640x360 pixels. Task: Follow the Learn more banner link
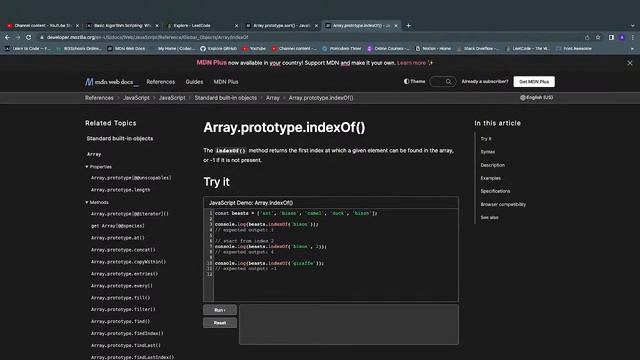click(x=411, y=63)
